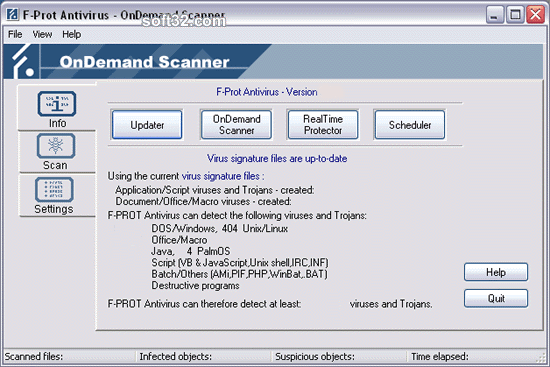Open the View menu

[x=42, y=34]
